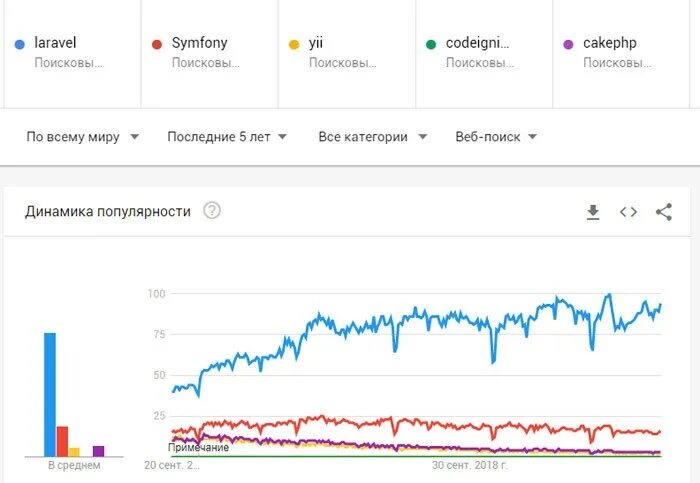Screen dimensions: 700x483
Task: Click the blue laravel color dot
Action: tap(20, 44)
